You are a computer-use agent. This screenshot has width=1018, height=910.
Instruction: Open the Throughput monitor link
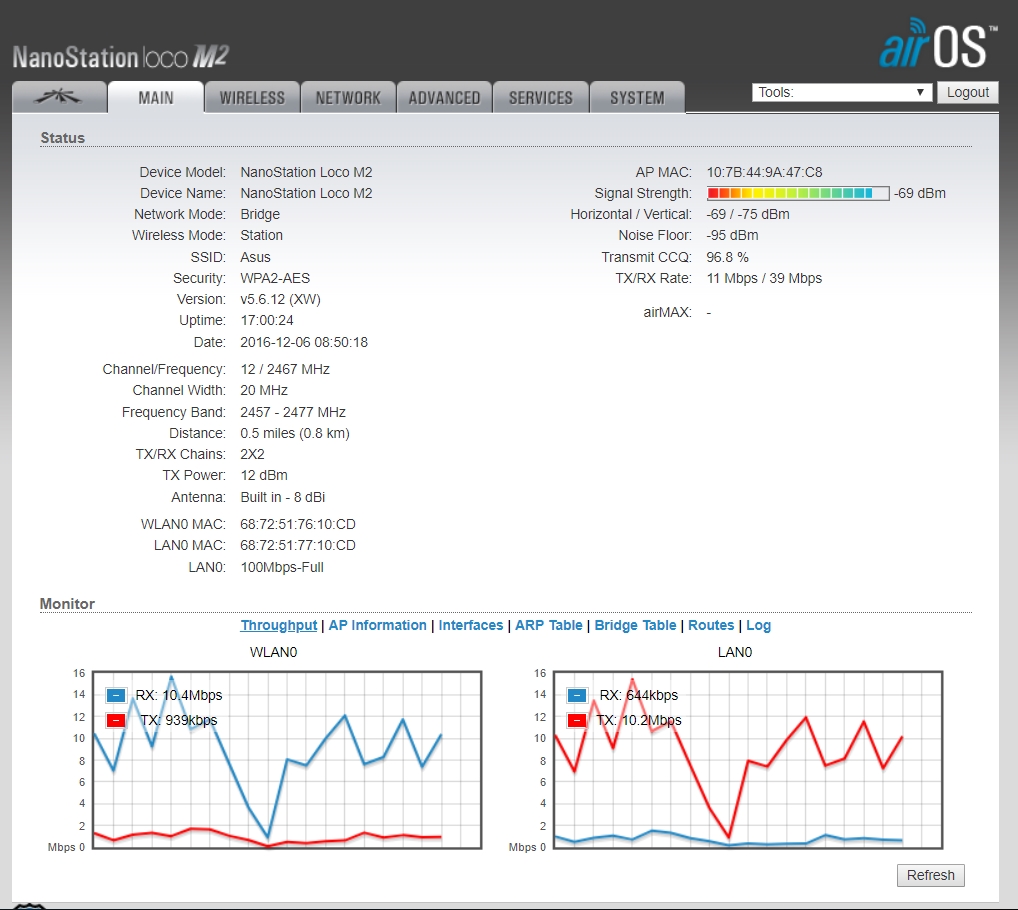[x=279, y=625]
